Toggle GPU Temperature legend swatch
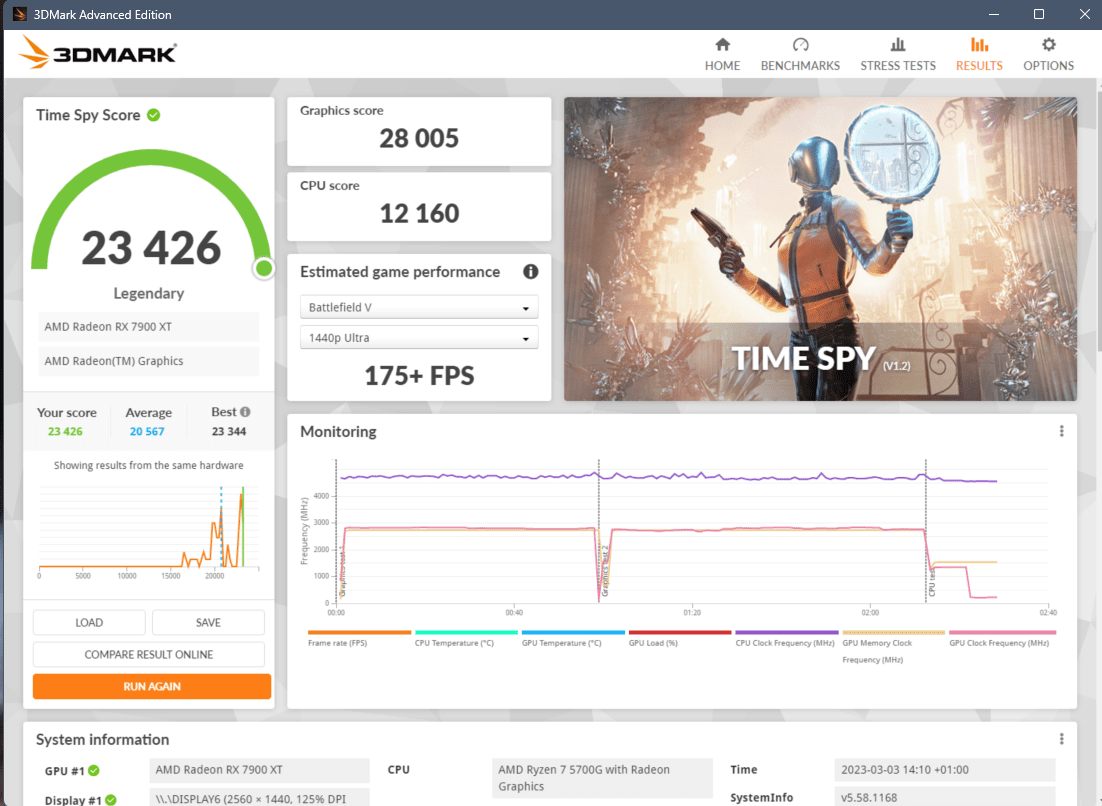This screenshot has width=1102, height=806. (x=573, y=632)
